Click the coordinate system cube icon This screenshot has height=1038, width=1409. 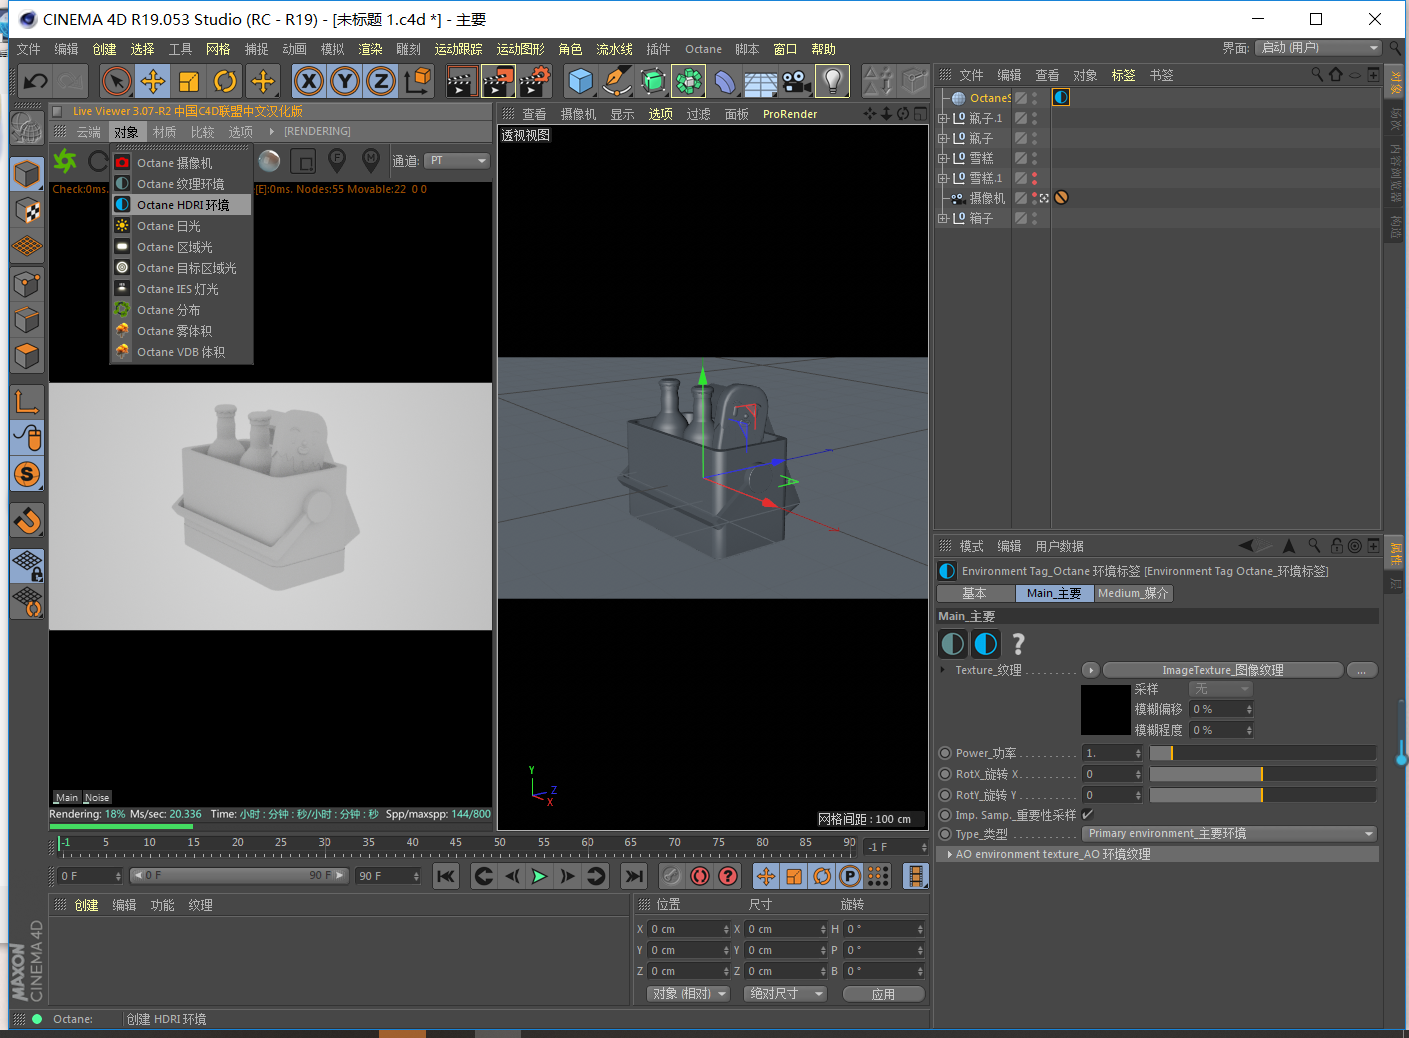pos(418,81)
